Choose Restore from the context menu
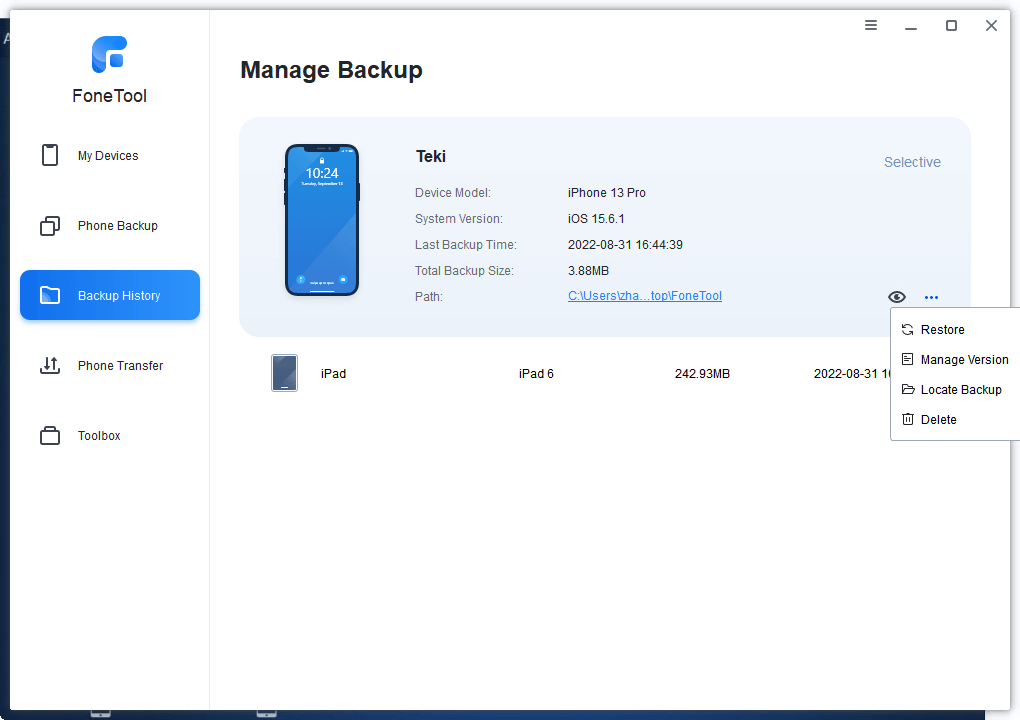 [942, 330]
